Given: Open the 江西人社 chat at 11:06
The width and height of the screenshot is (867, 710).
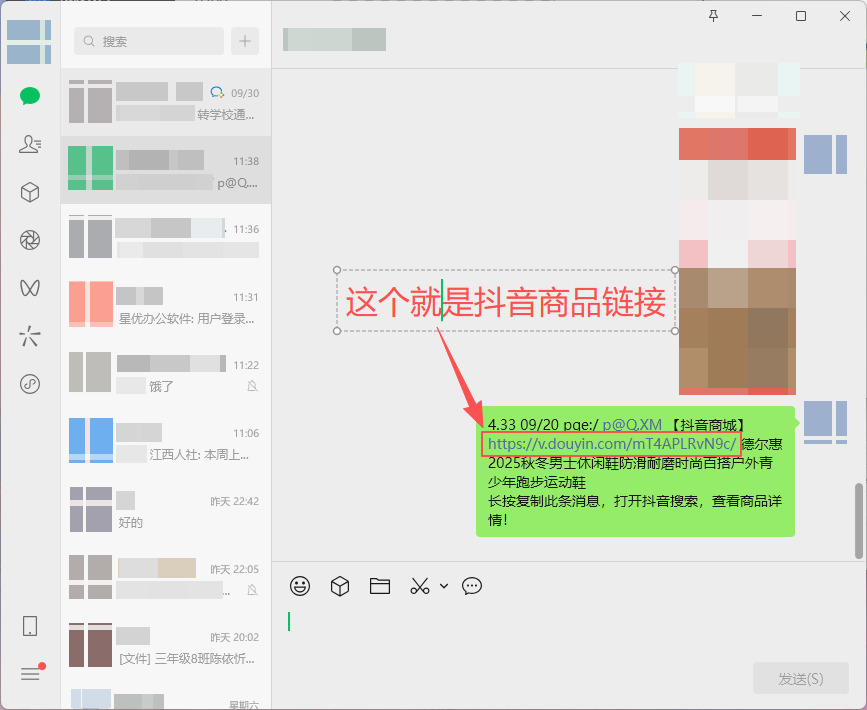Looking at the screenshot, I should tap(165, 442).
